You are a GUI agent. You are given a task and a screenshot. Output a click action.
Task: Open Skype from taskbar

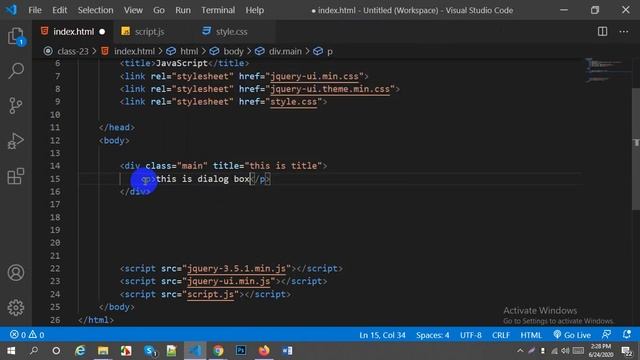tap(149, 351)
